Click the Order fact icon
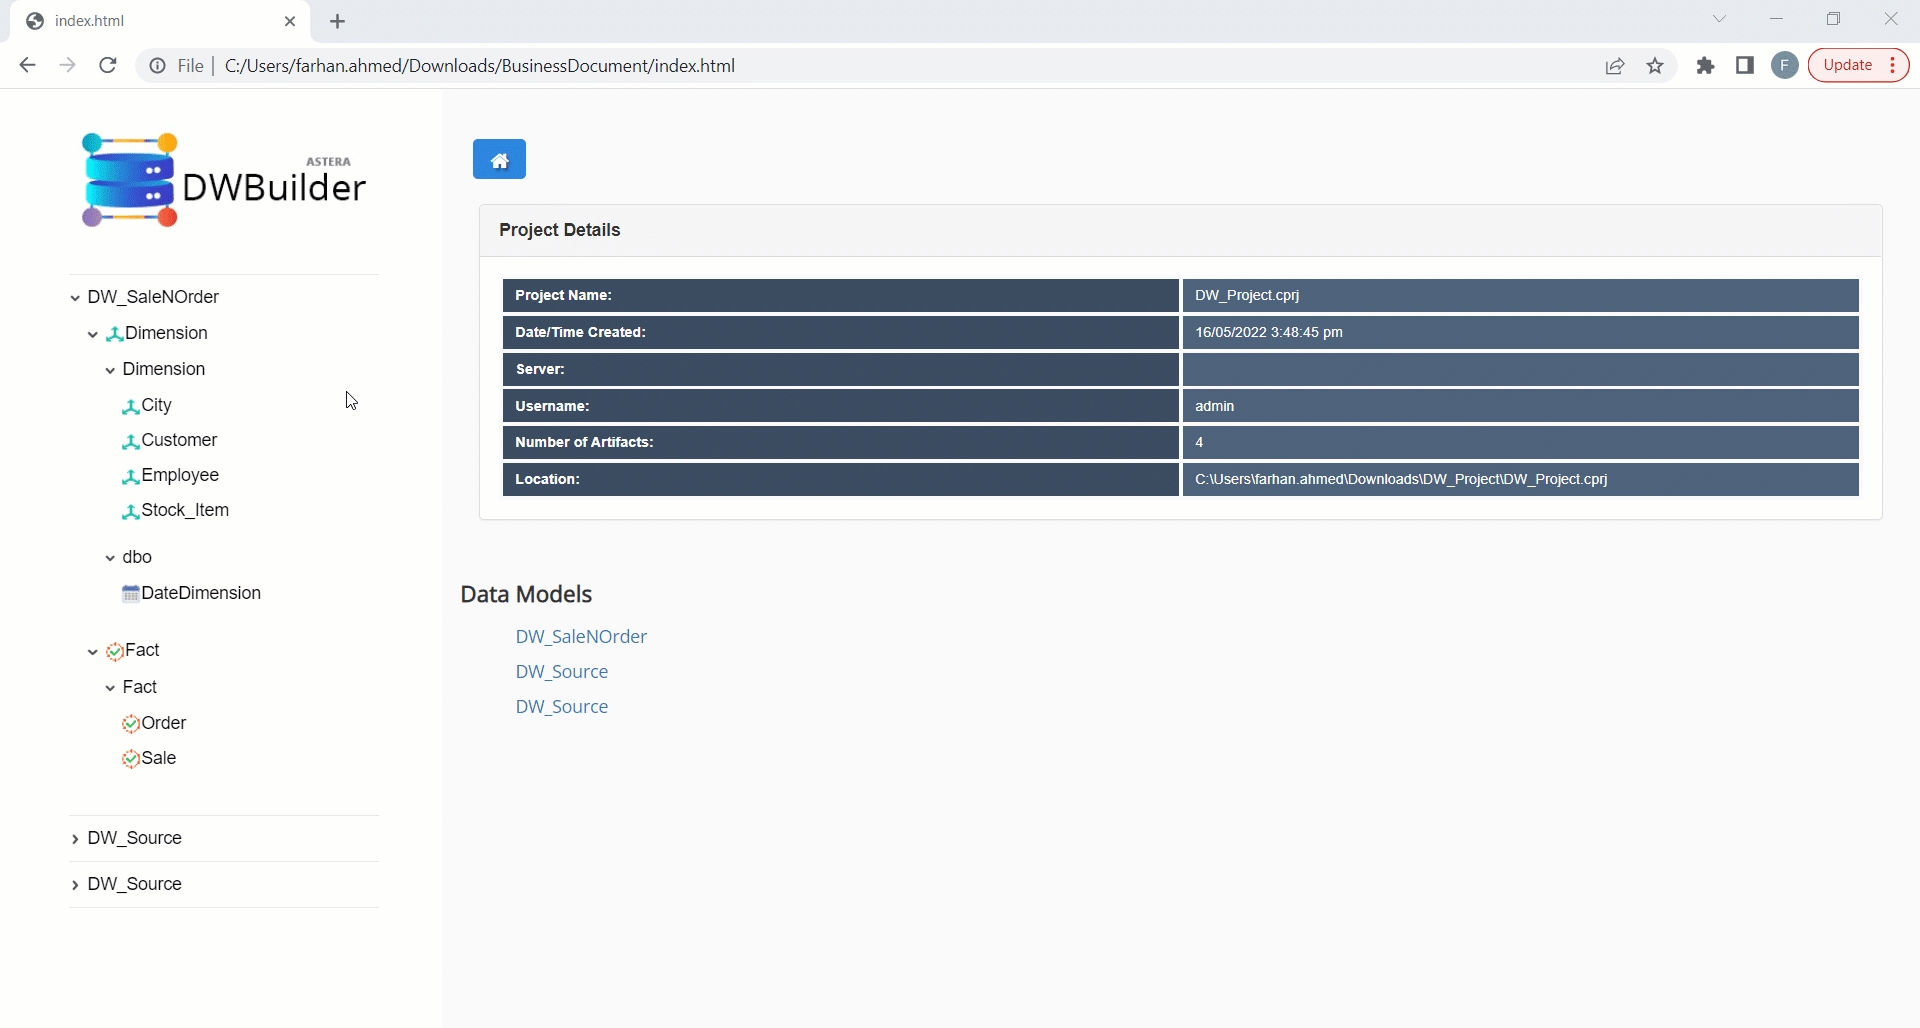The image size is (1920, 1028). pos(131,724)
